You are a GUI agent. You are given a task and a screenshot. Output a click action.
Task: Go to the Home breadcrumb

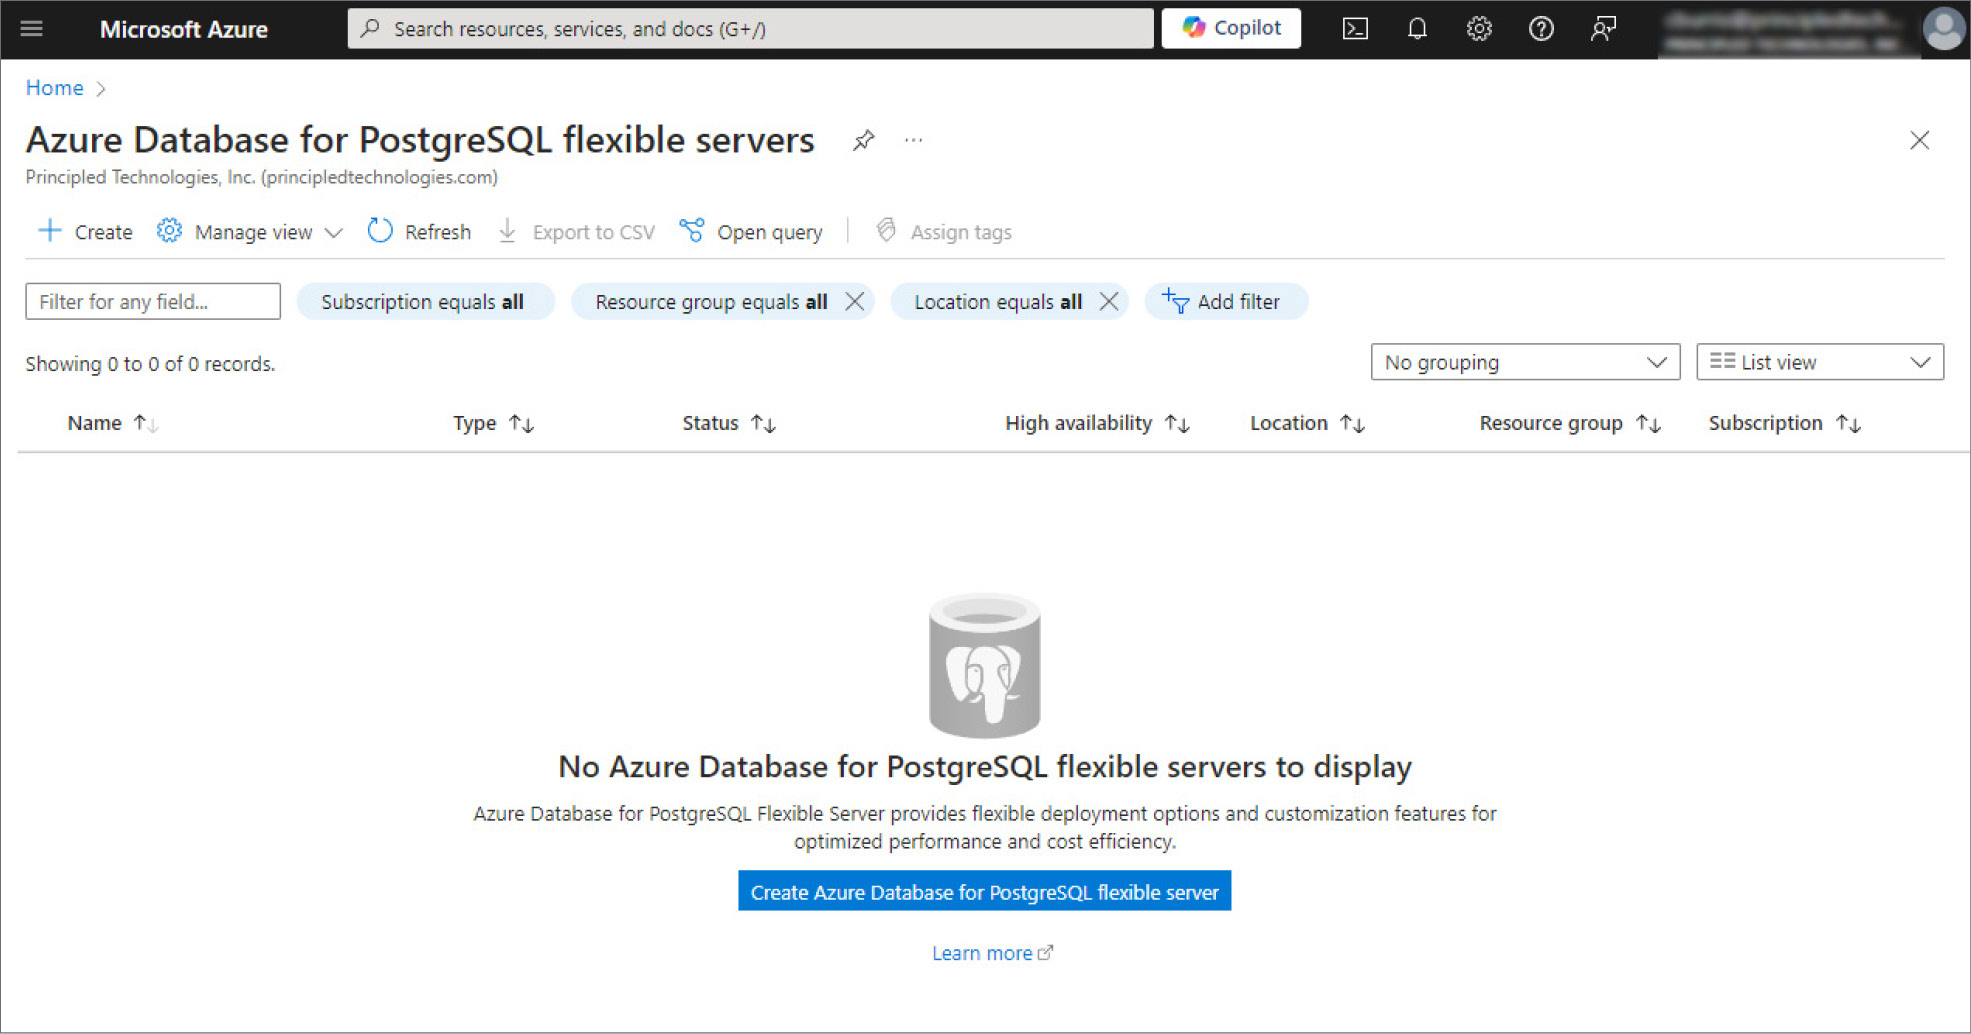(54, 88)
